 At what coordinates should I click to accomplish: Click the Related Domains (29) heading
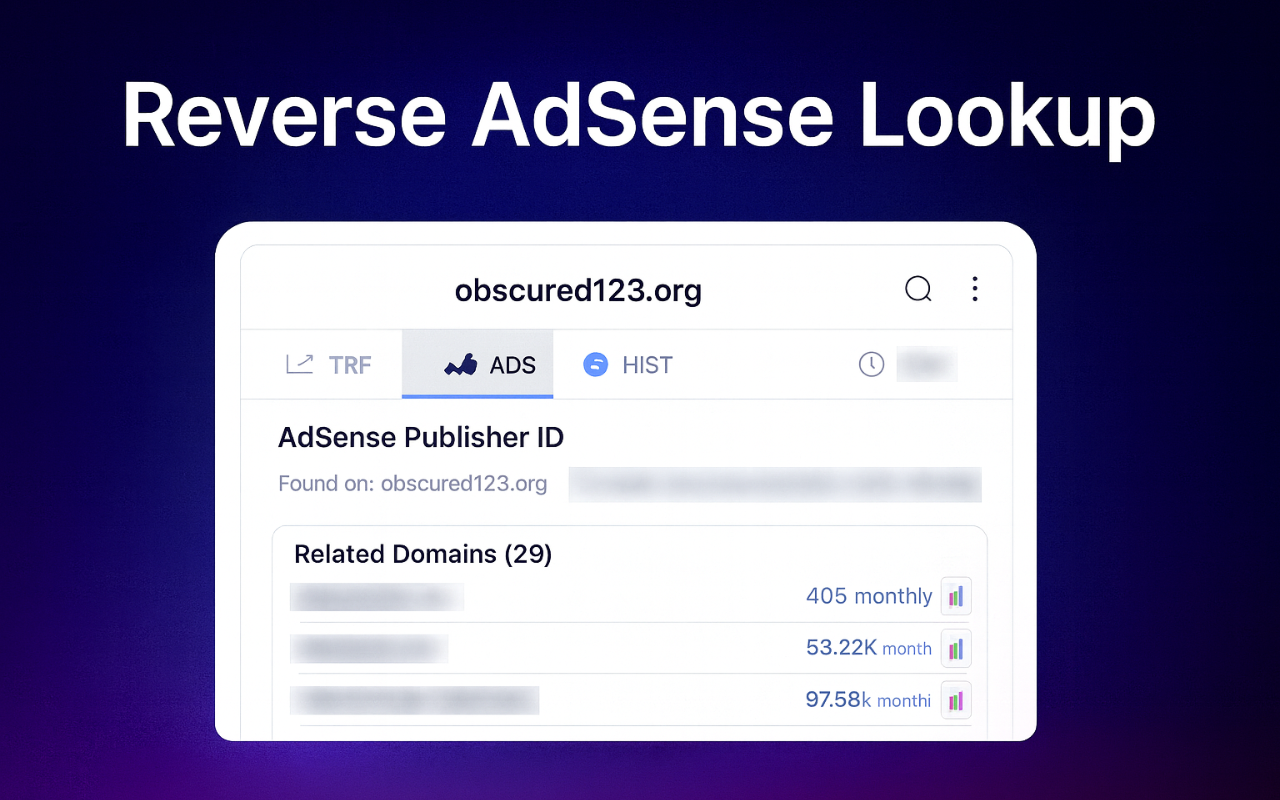pos(423,554)
